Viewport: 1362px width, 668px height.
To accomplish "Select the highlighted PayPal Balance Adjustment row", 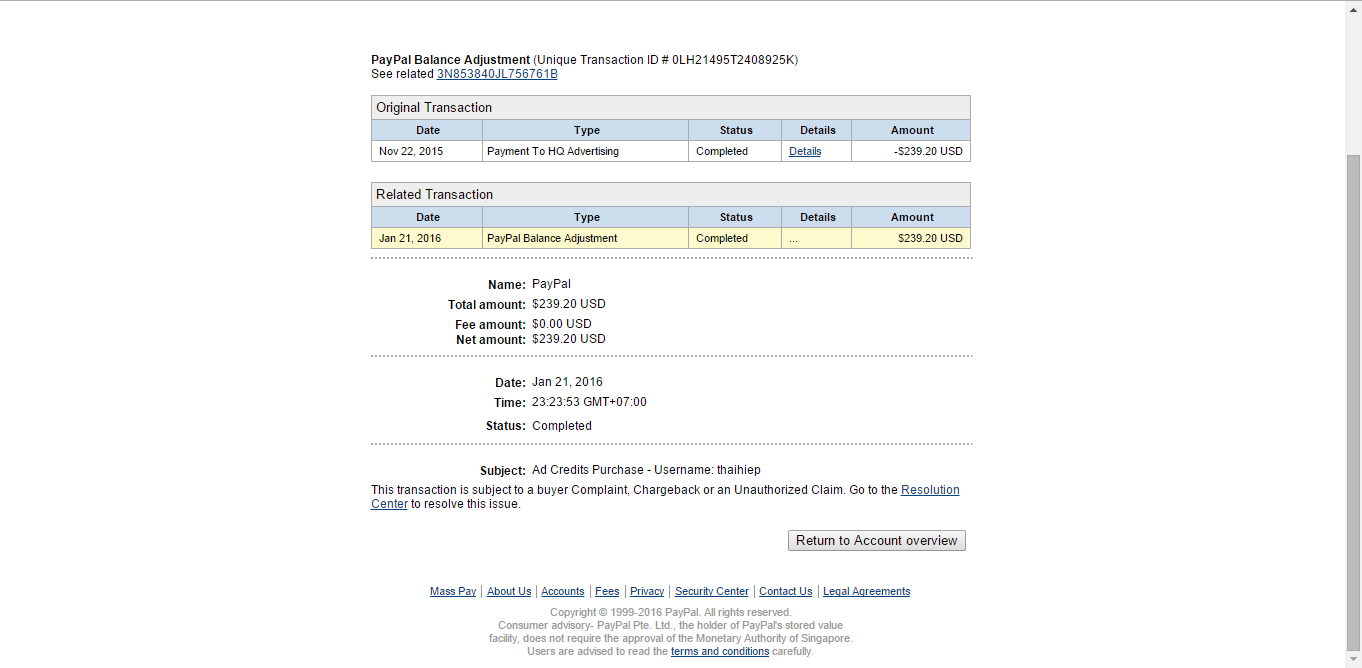I will (671, 238).
